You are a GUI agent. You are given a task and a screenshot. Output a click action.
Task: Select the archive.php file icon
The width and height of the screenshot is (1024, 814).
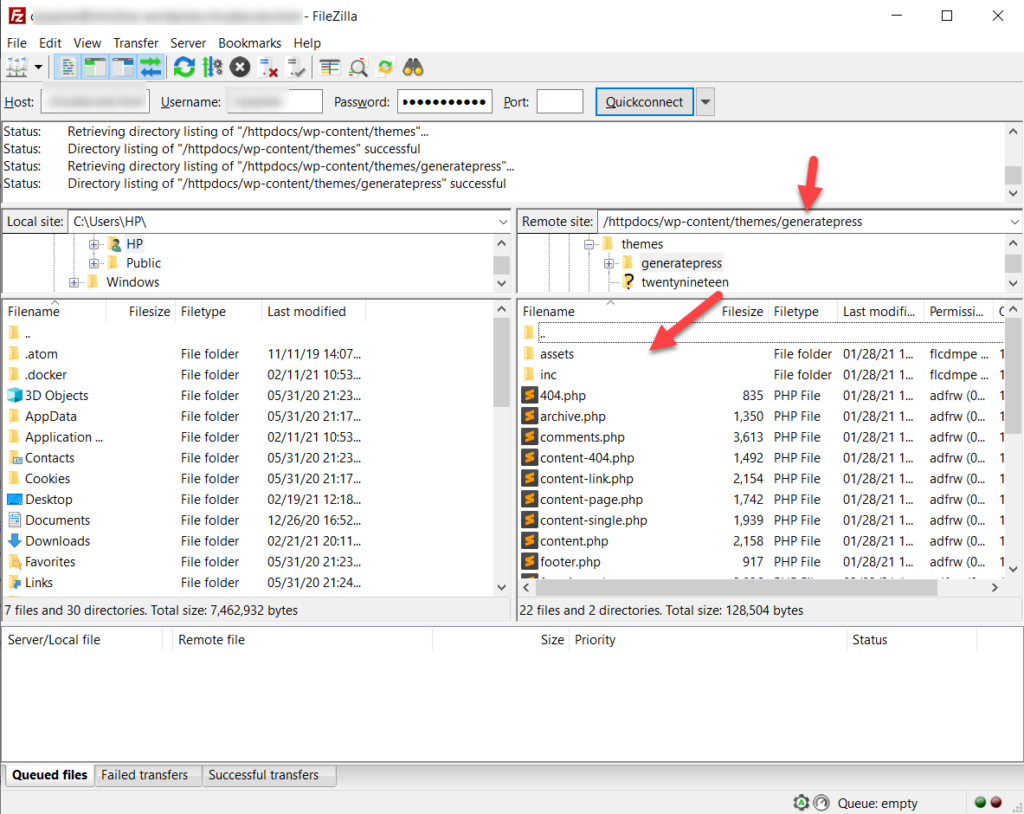pos(530,416)
